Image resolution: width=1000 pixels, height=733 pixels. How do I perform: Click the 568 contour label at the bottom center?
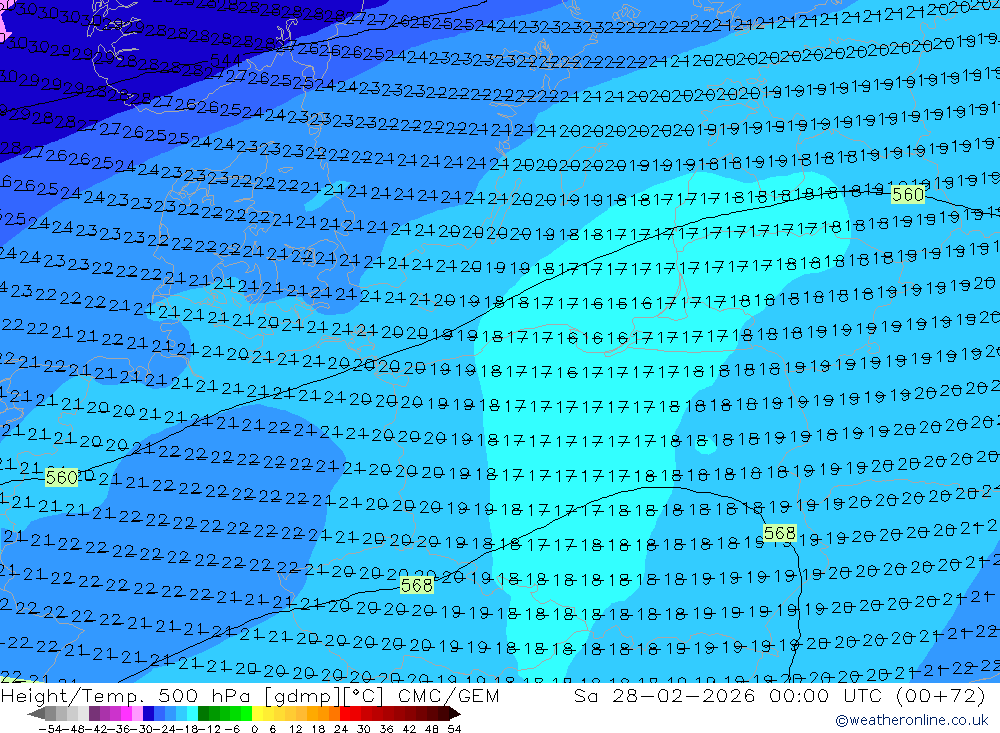click(416, 585)
